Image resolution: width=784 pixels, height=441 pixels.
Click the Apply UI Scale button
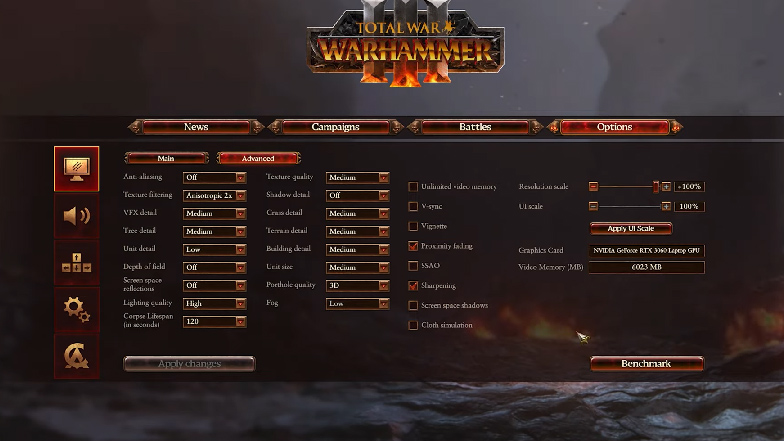click(x=630, y=228)
